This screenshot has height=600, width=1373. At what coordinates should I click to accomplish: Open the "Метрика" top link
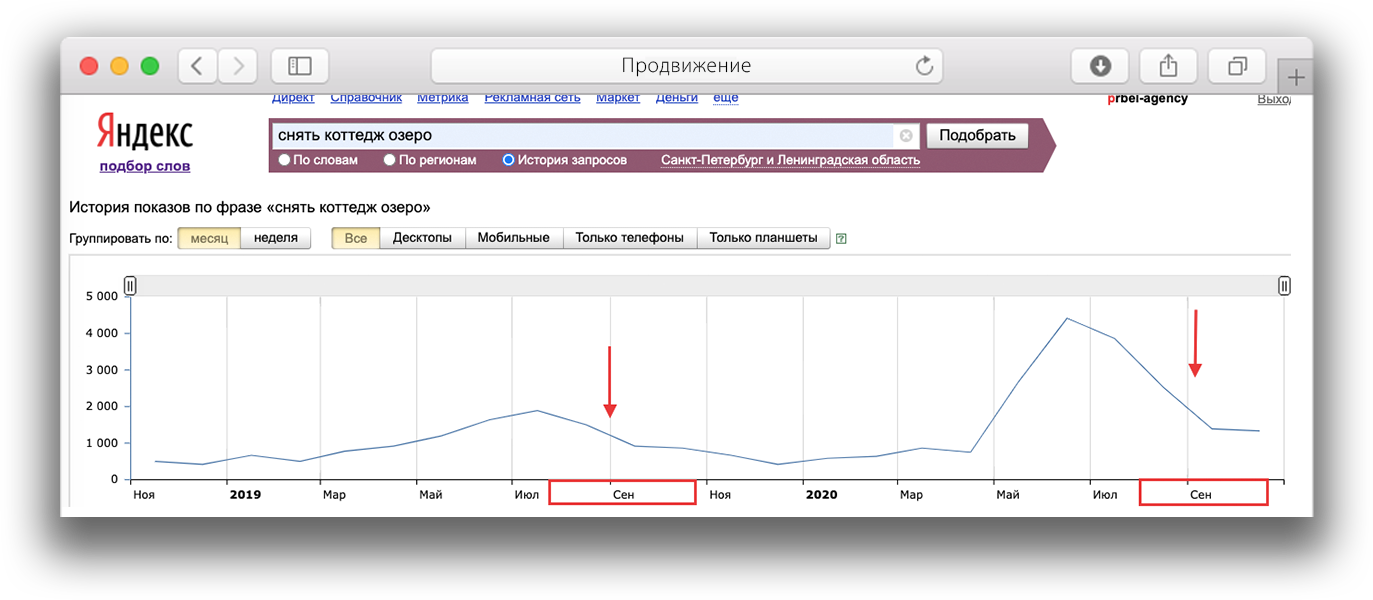[x=443, y=98]
